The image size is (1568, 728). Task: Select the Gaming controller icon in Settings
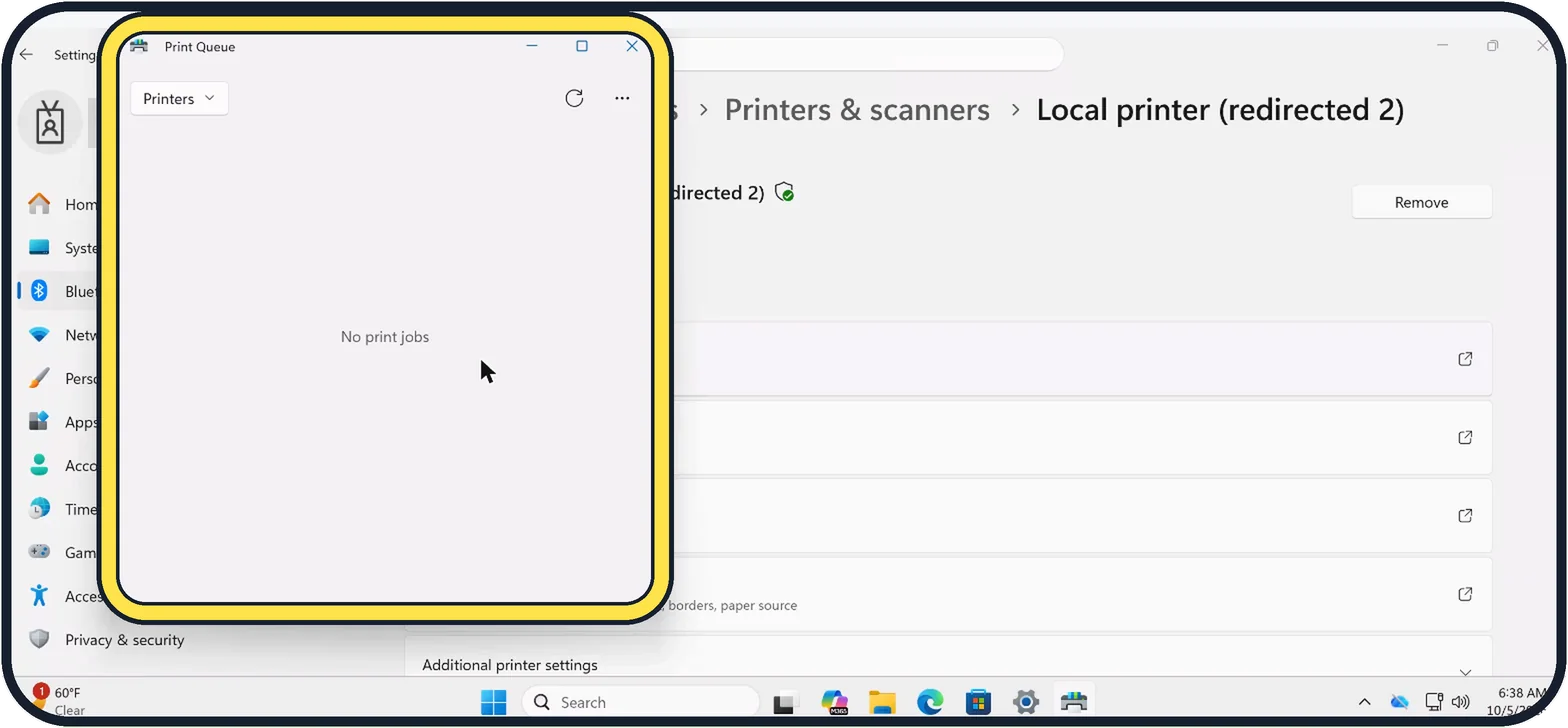click(x=39, y=552)
